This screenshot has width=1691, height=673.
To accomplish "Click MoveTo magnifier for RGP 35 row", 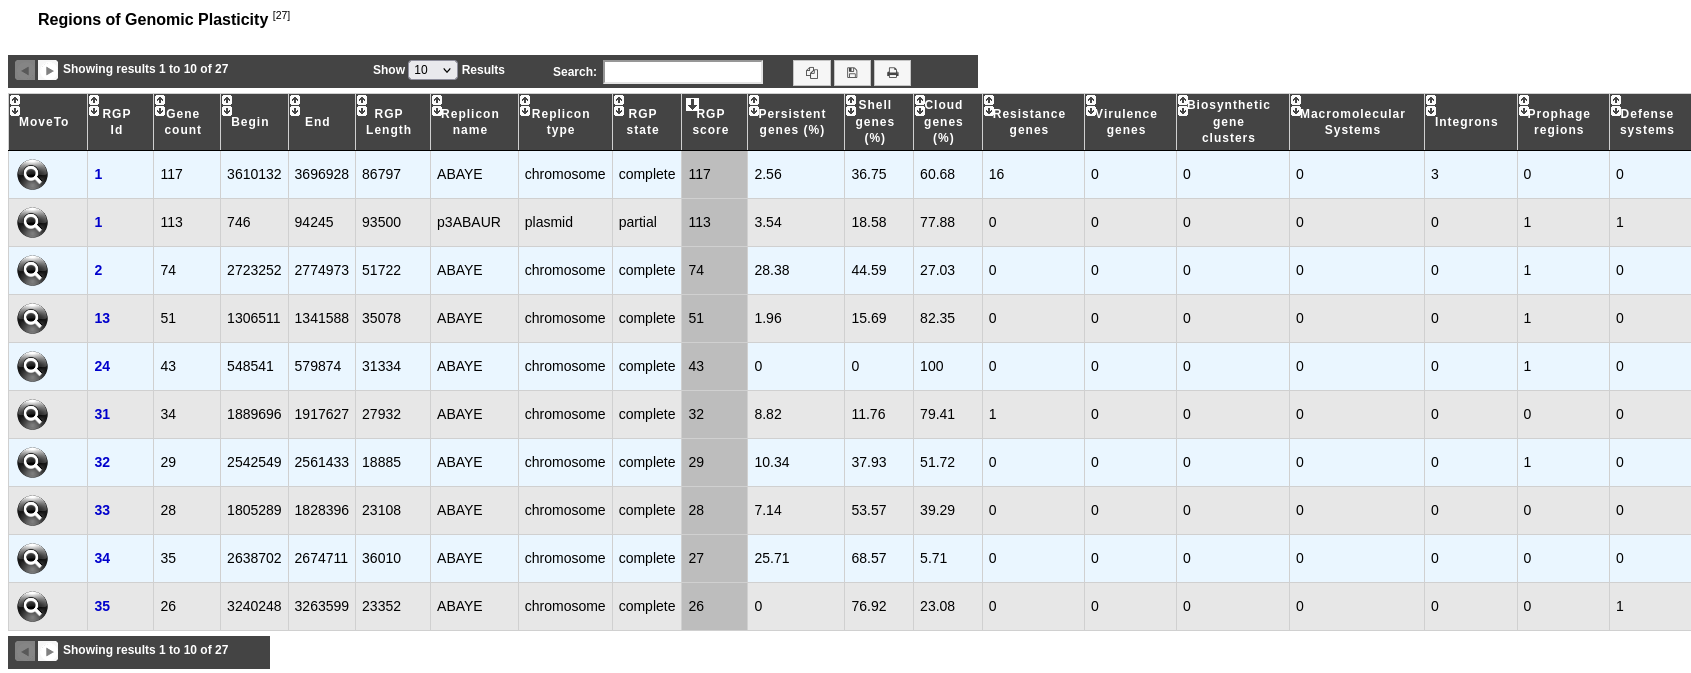I will (32, 607).
